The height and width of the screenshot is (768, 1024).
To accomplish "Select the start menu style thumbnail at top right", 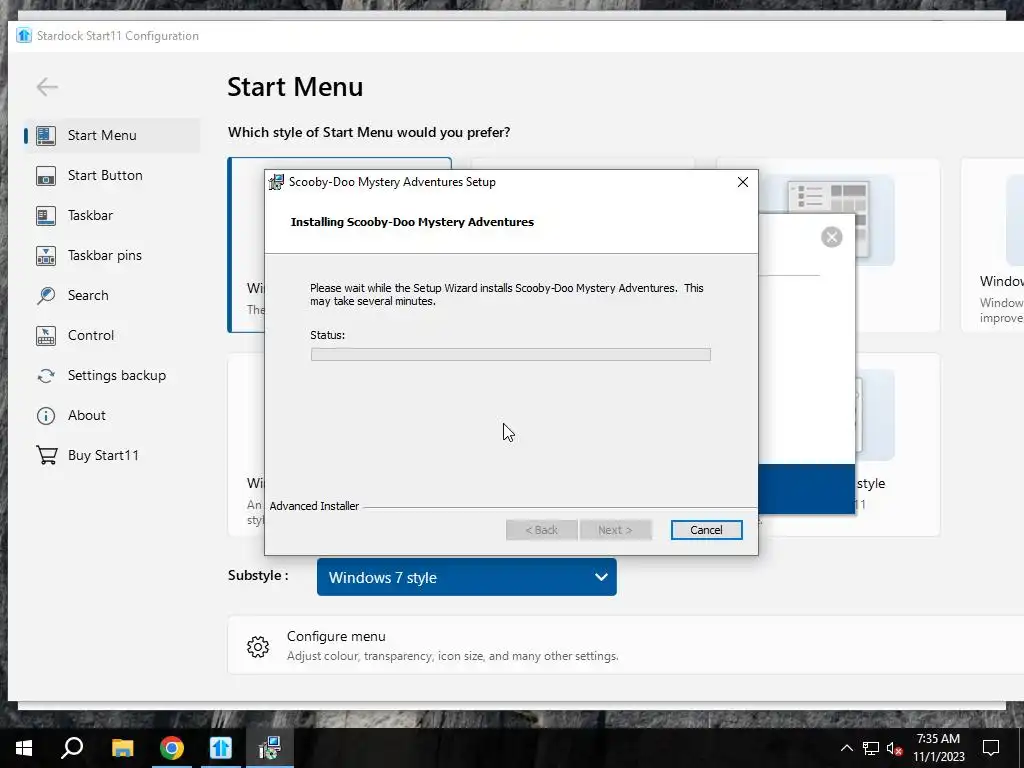I will click(x=829, y=219).
